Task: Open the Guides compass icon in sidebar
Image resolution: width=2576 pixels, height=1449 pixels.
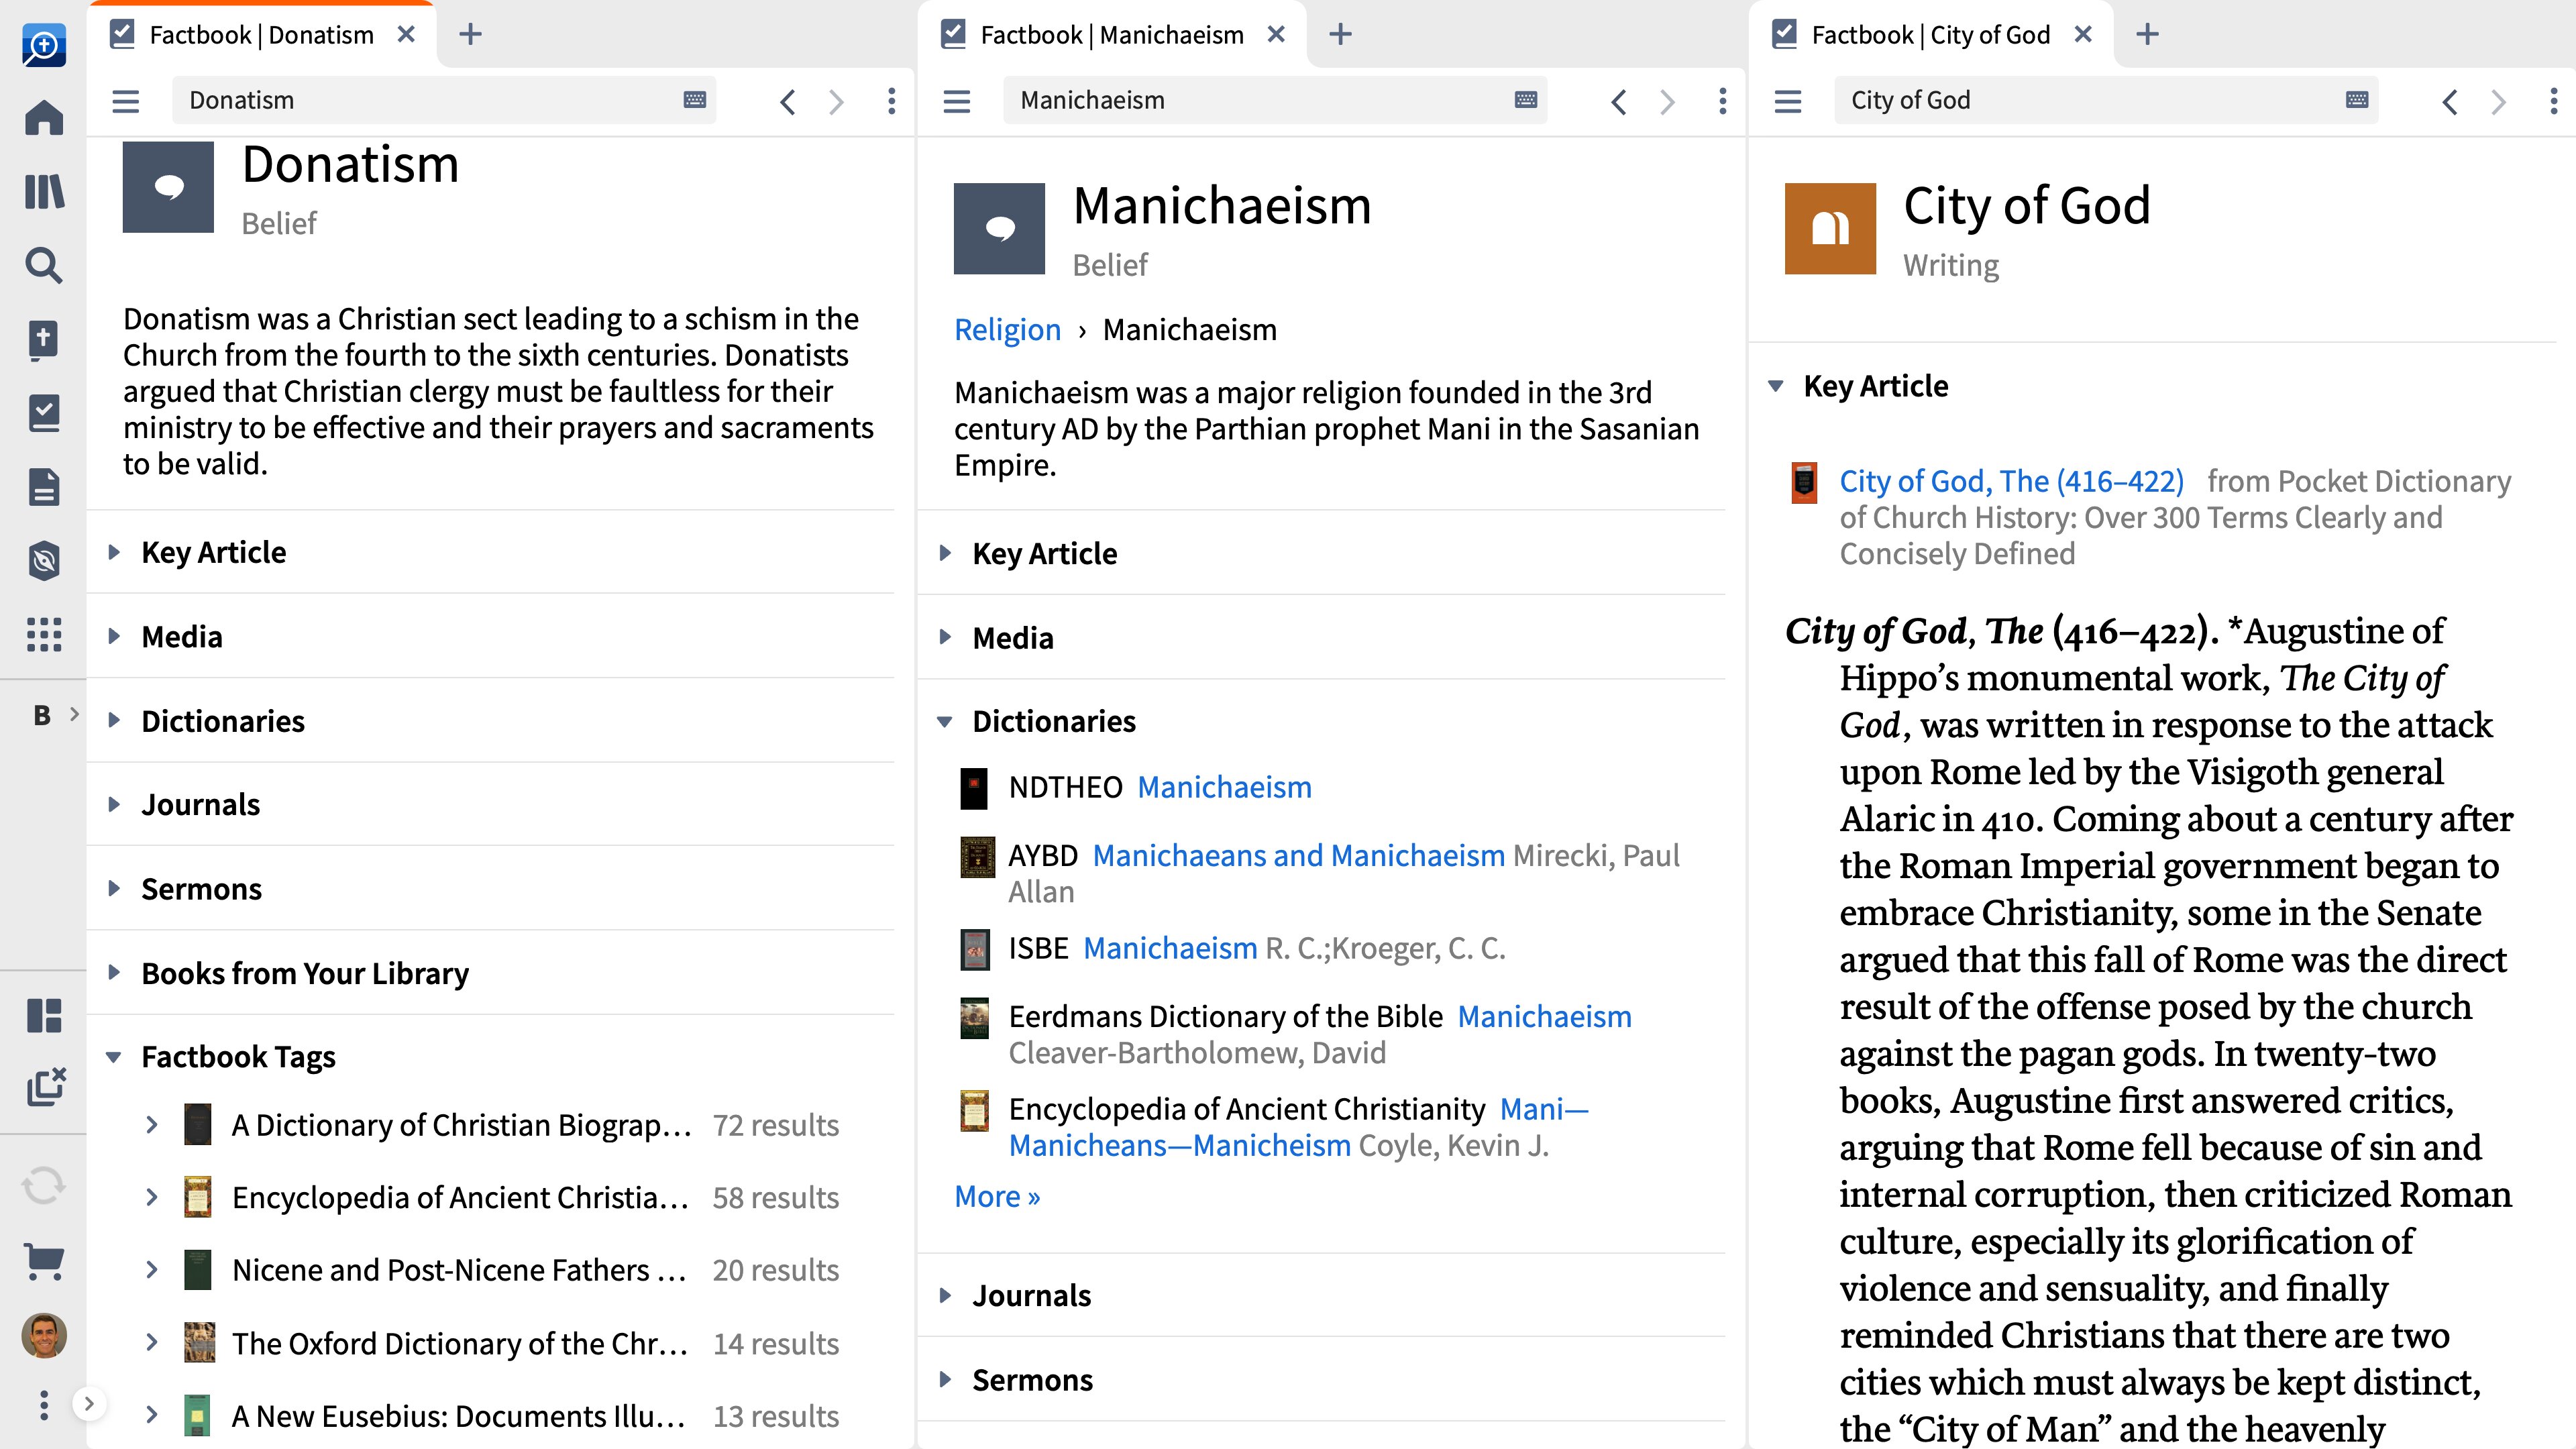Action: 44,561
